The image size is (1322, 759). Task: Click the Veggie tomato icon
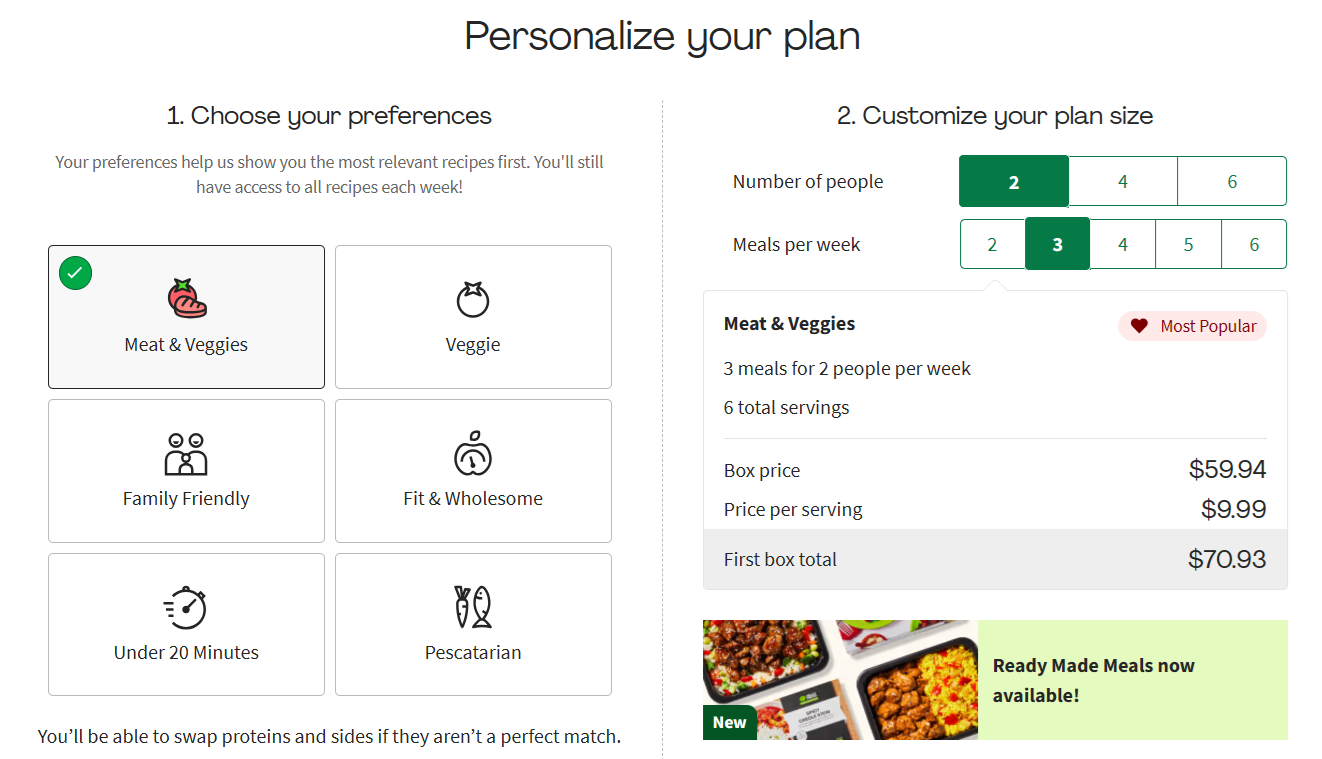coord(473,299)
